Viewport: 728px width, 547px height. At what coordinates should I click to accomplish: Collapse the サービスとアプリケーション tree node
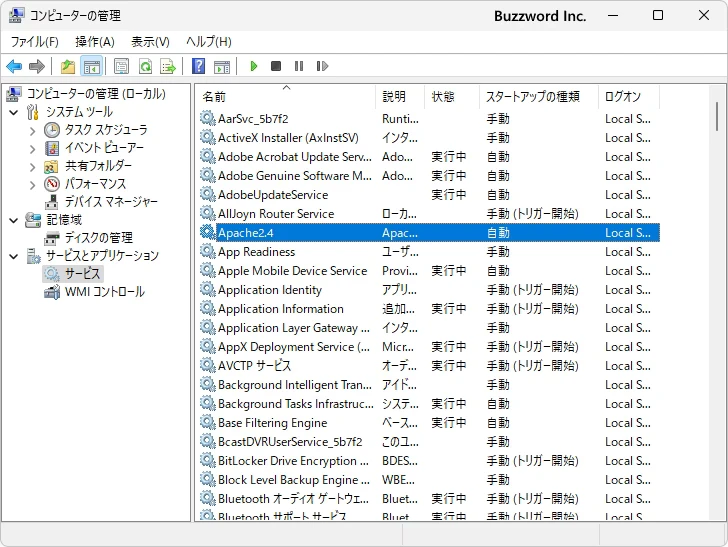tap(14, 256)
